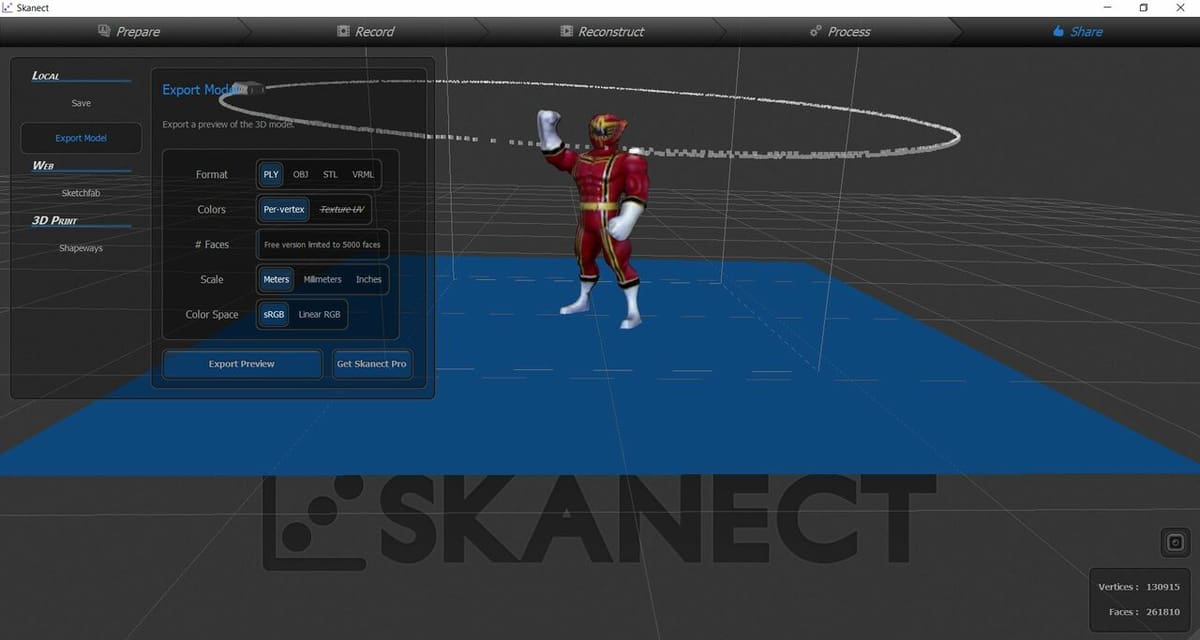Click the Reconstruct tab icon
Image resolution: width=1200 pixels, height=640 pixels.
click(x=567, y=31)
